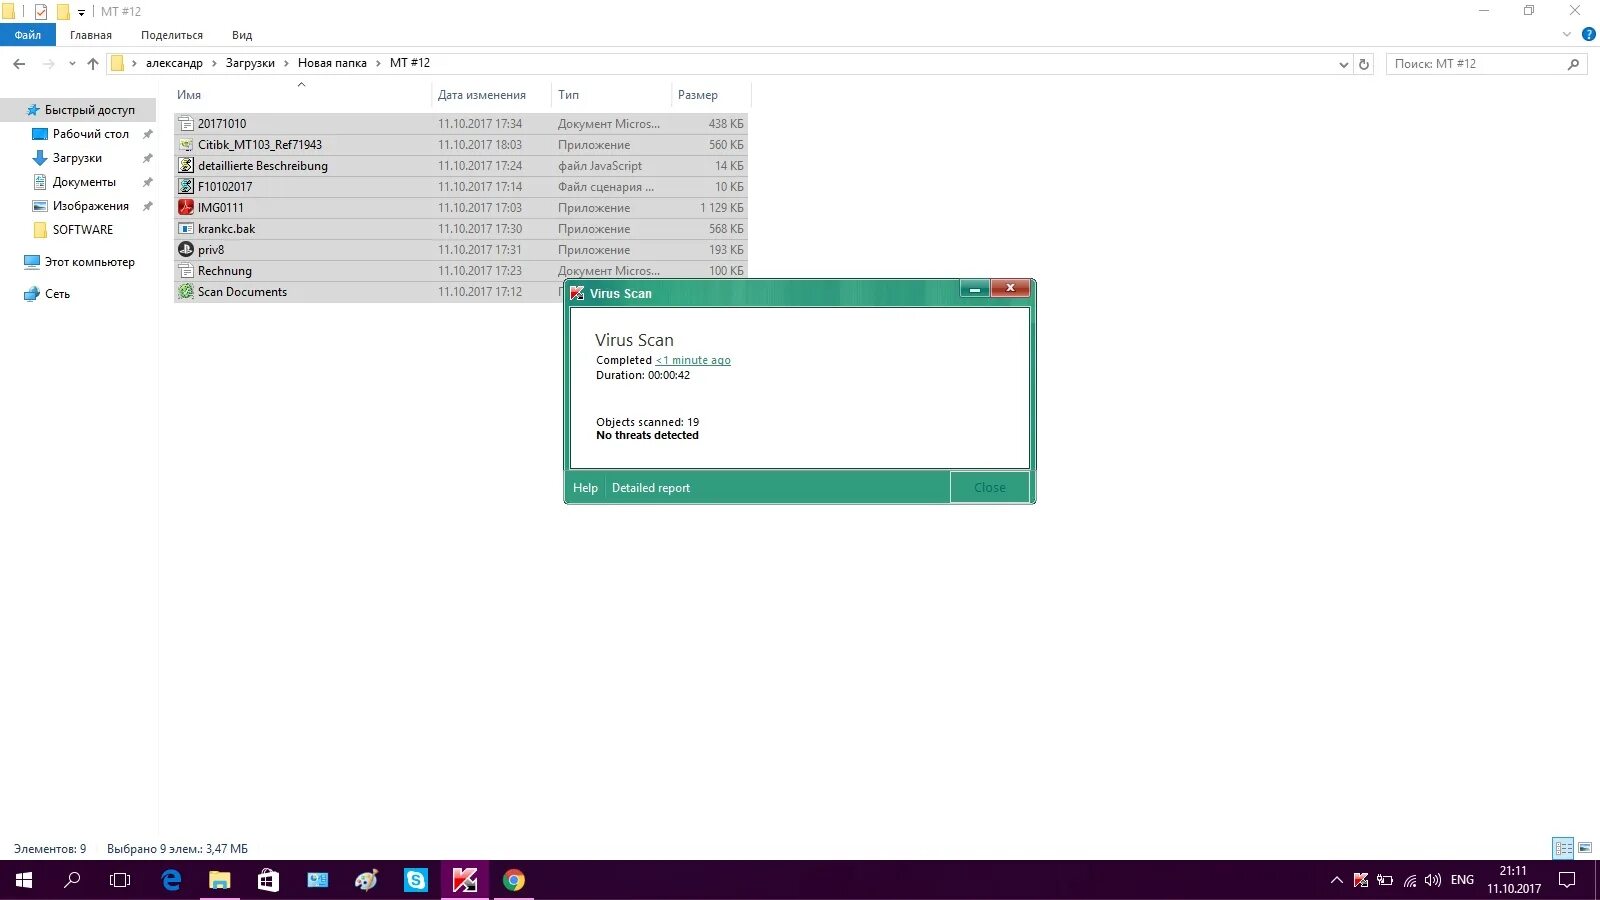
Task: Click the Windows Start button
Action: click(x=24, y=880)
